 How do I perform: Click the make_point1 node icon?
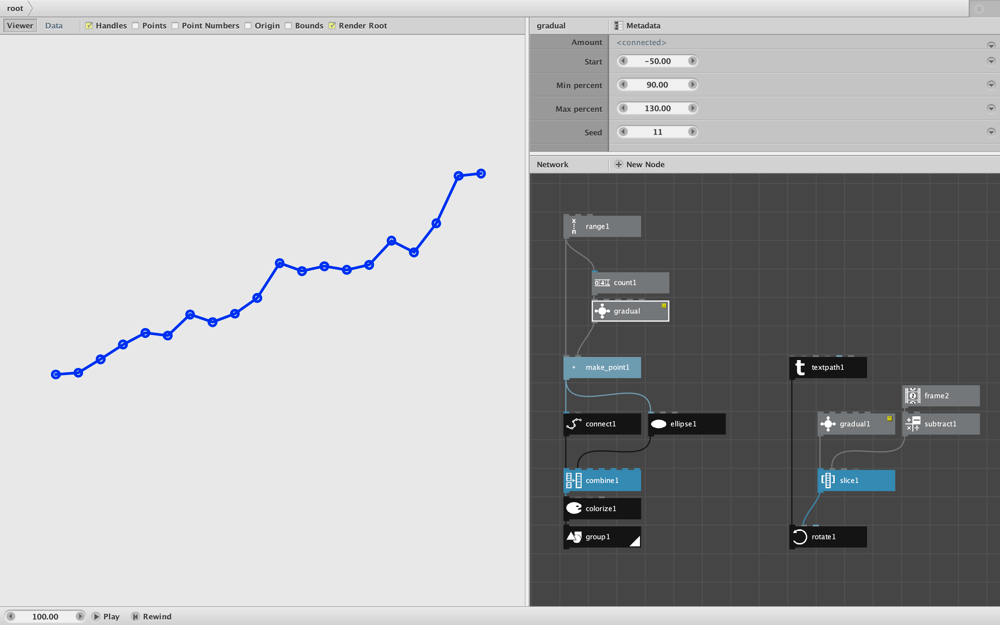(x=574, y=367)
